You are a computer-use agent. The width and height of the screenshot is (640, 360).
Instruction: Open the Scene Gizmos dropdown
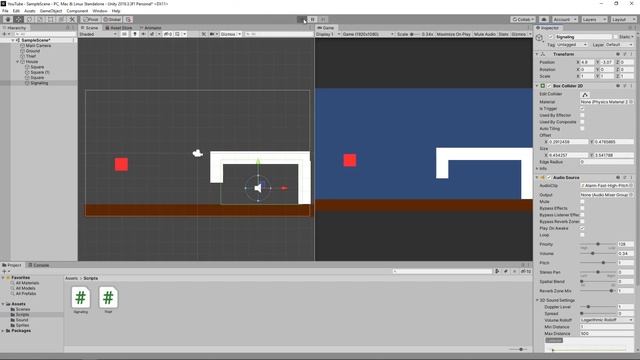(x=231, y=34)
